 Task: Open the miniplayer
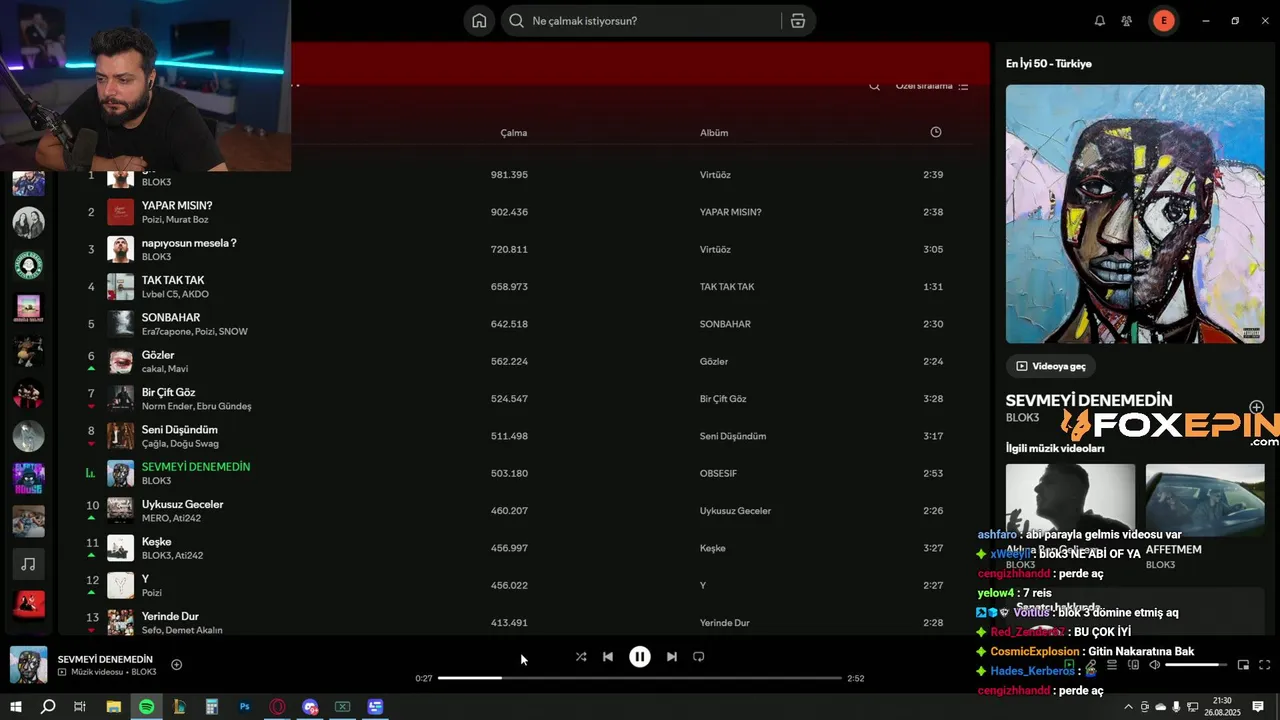click(x=1243, y=665)
